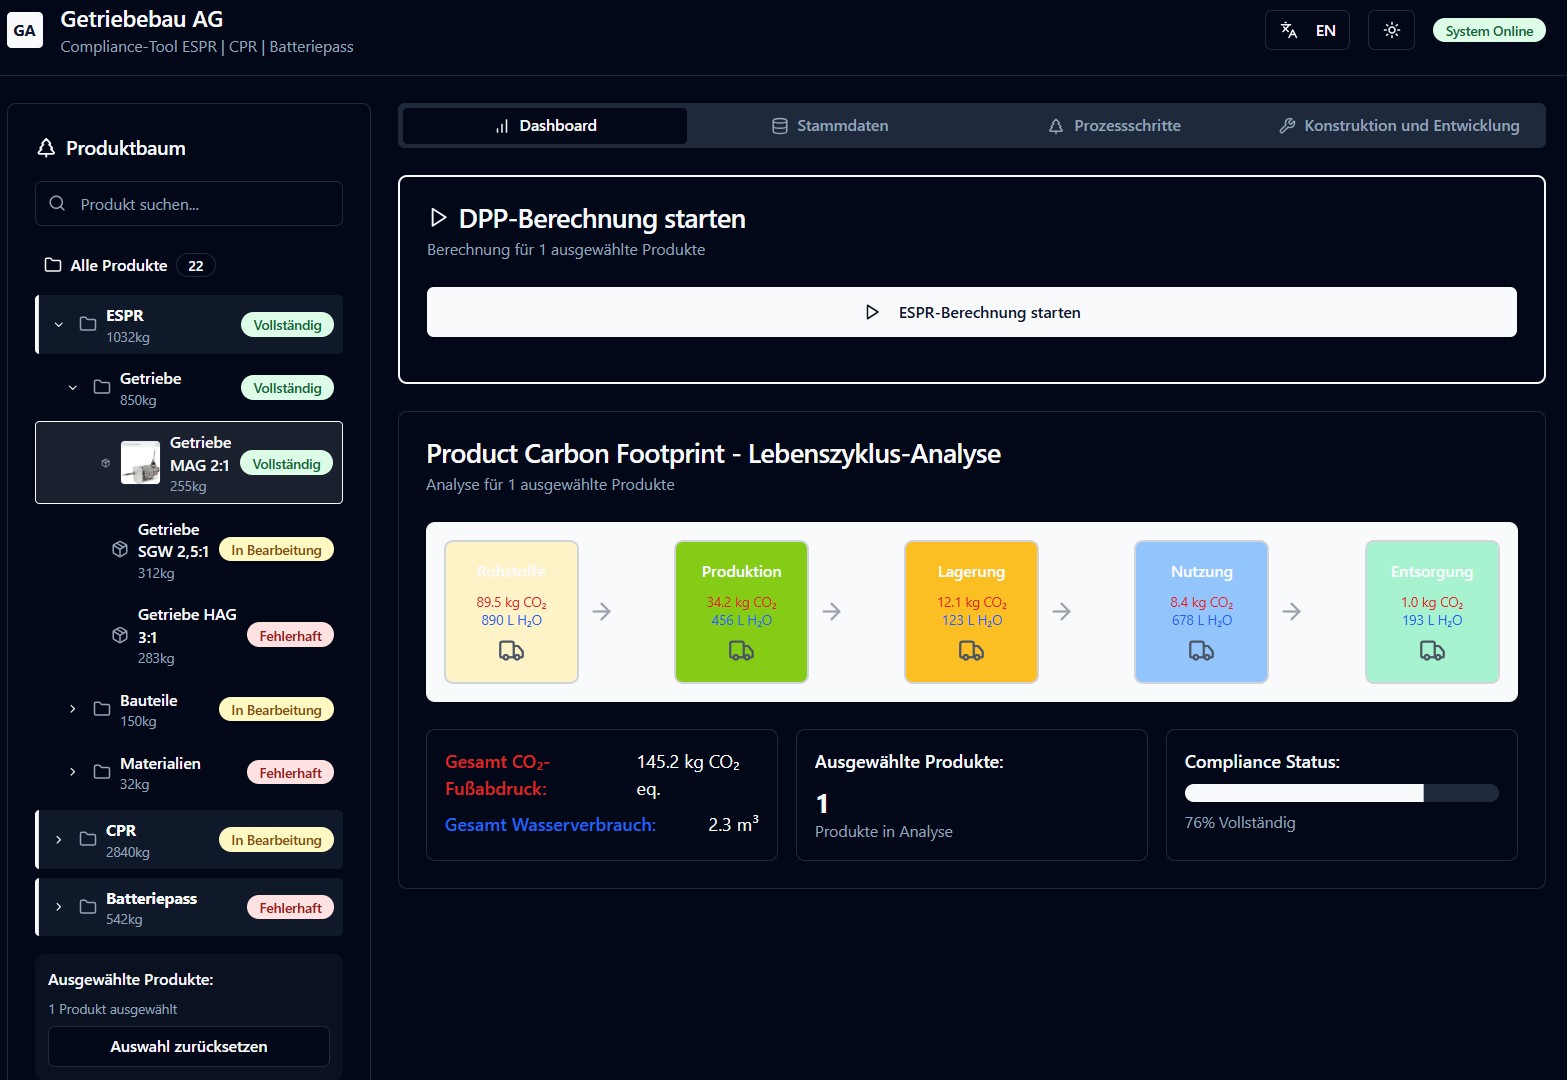
Task: Switch language using the EN button
Action: pos(1307,31)
